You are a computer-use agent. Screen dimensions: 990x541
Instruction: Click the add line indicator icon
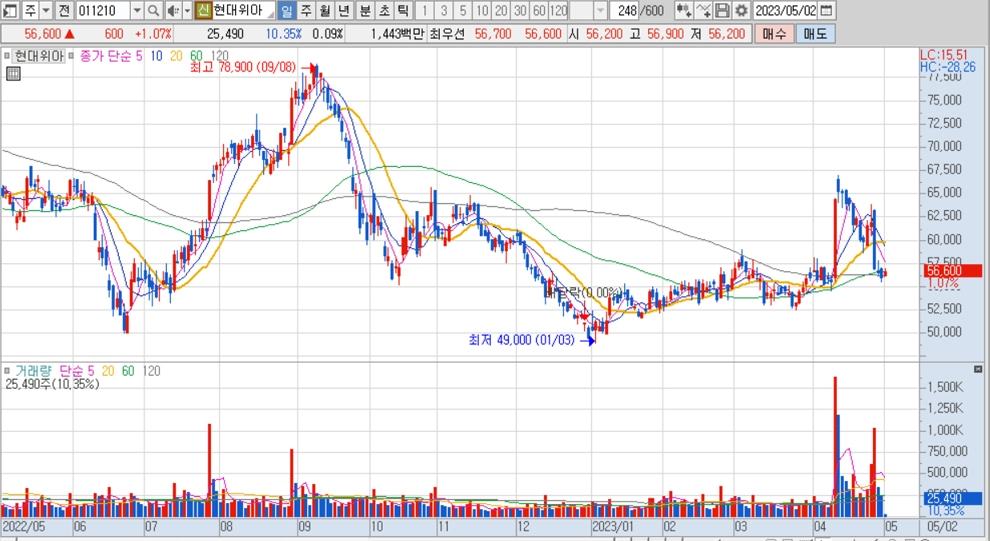tap(704, 11)
